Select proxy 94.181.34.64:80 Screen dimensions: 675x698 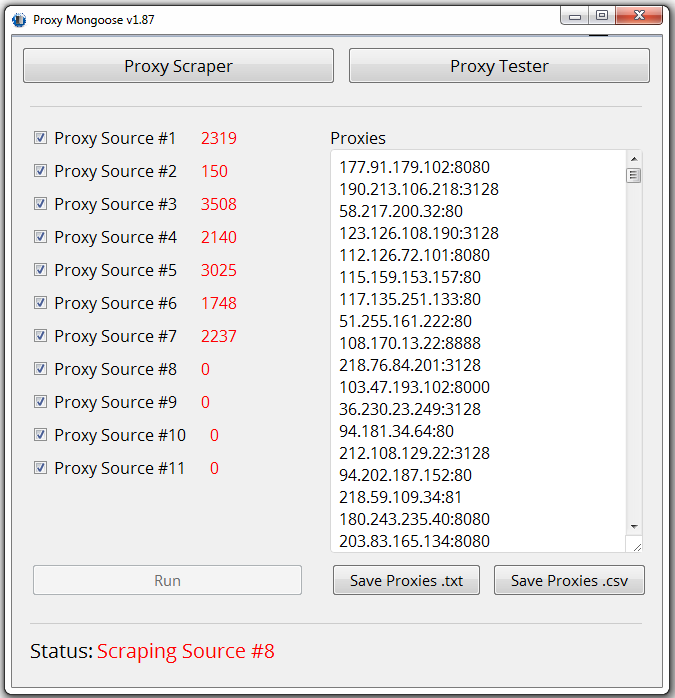coord(396,431)
